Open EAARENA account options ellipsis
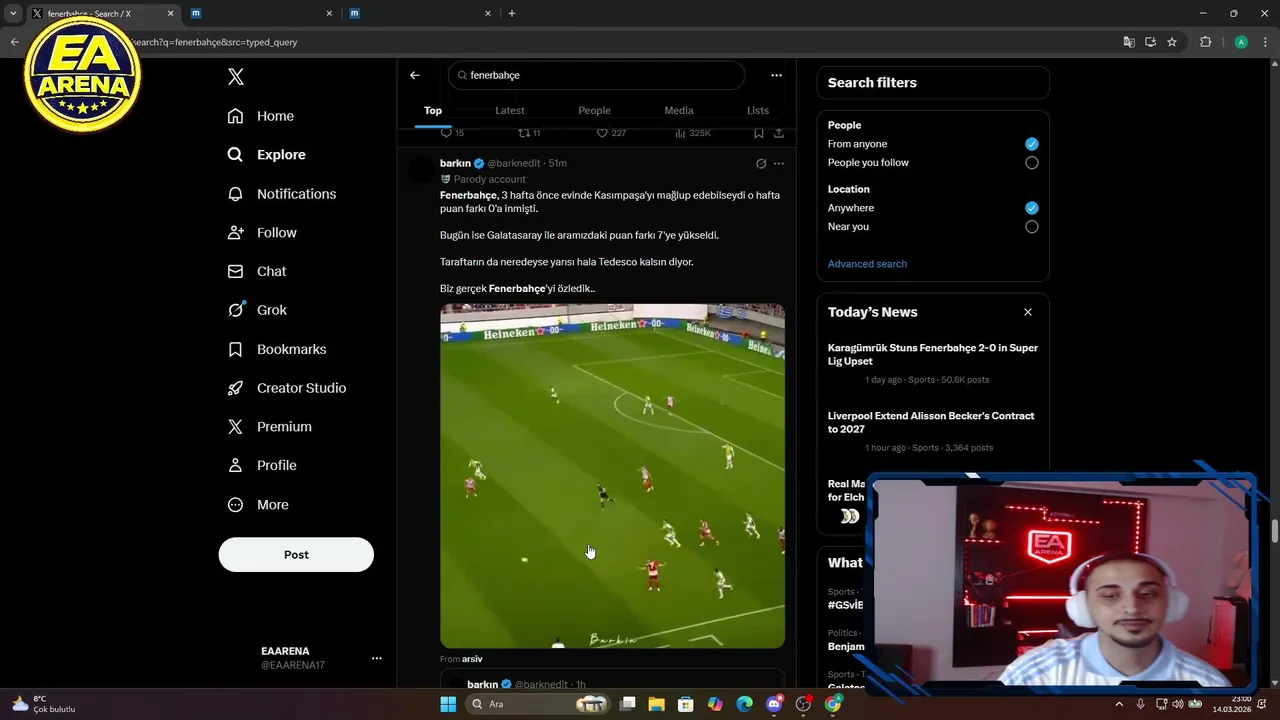Image resolution: width=1280 pixels, height=720 pixels. click(x=377, y=658)
